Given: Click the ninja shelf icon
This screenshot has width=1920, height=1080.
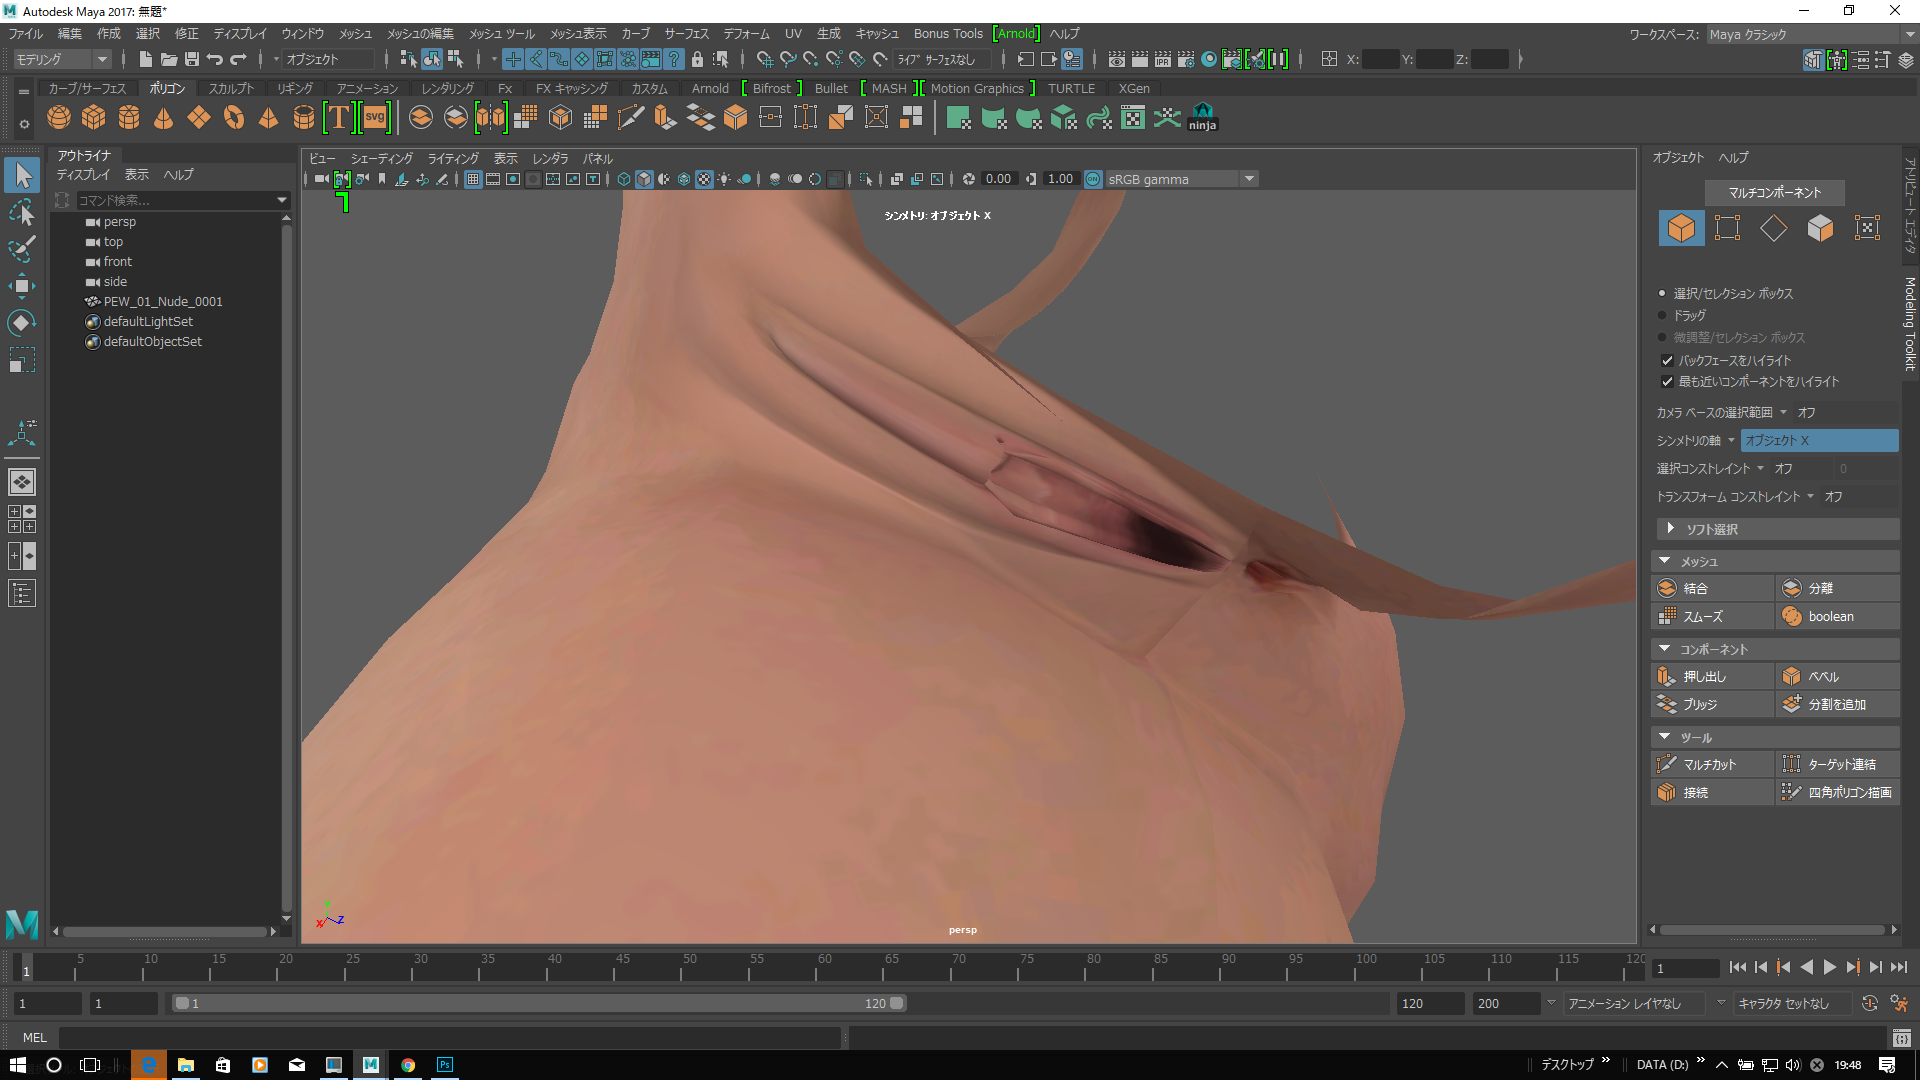Looking at the screenshot, I should (x=1202, y=118).
